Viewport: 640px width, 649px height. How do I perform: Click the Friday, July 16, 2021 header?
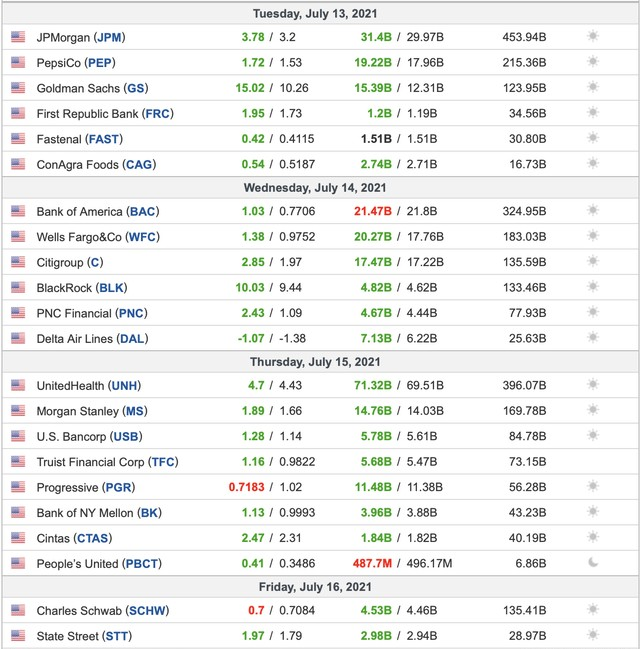315,587
